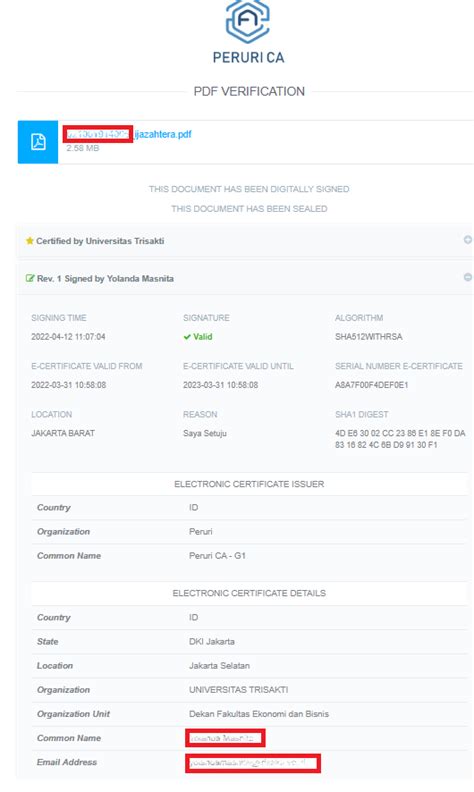Click the blue PDF file icon
474x792 pixels.
(38, 142)
